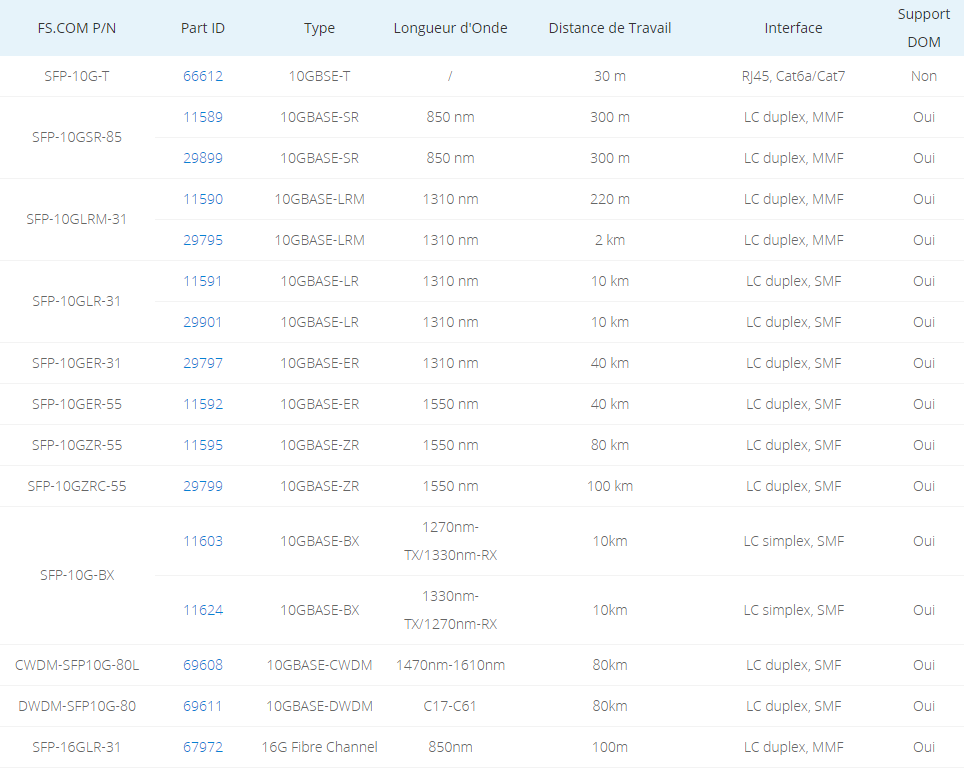Click the 11595 part link
Viewport: 964px width, 768px height.
pos(203,445)
